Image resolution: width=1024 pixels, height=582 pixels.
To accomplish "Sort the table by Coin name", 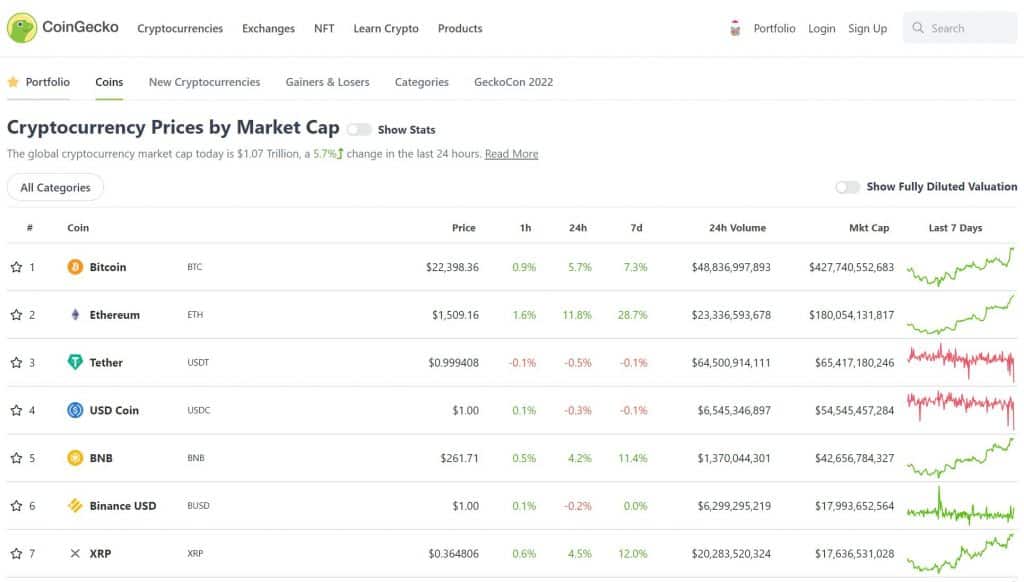I will pos(78,227).
